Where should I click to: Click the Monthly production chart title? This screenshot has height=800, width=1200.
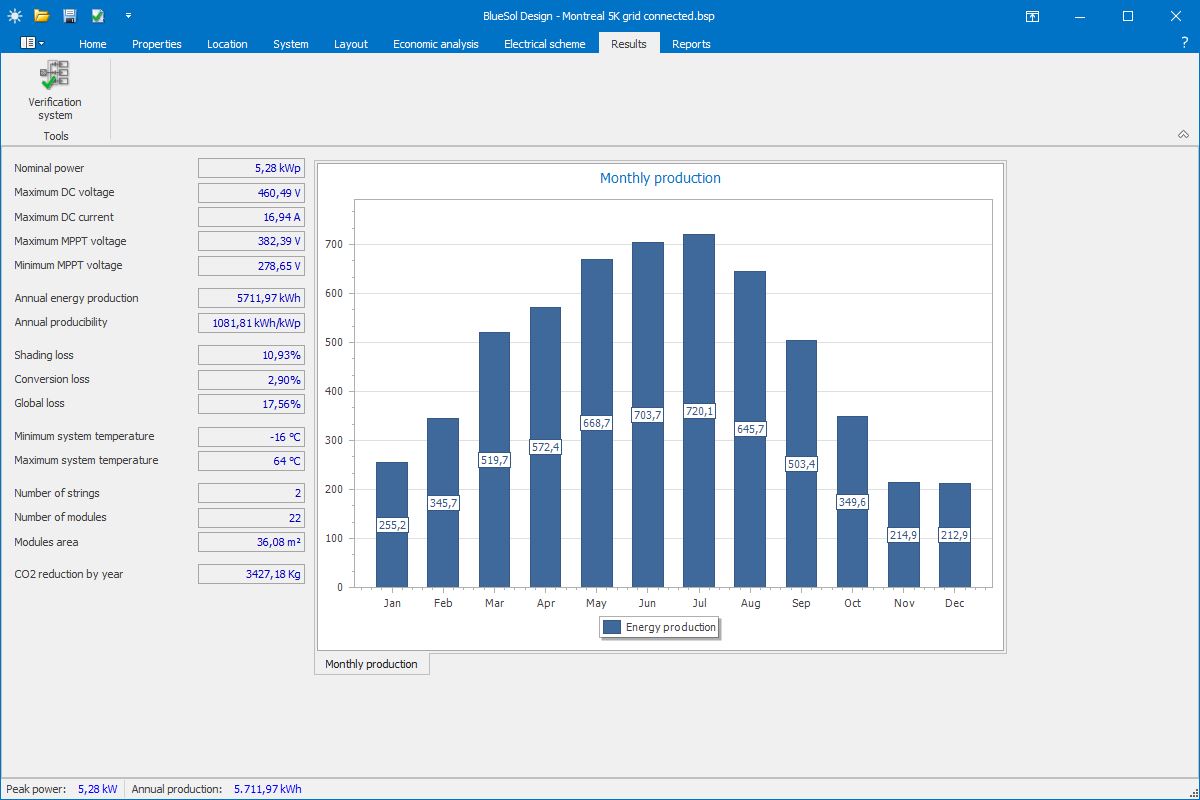[x=660, y=178]
